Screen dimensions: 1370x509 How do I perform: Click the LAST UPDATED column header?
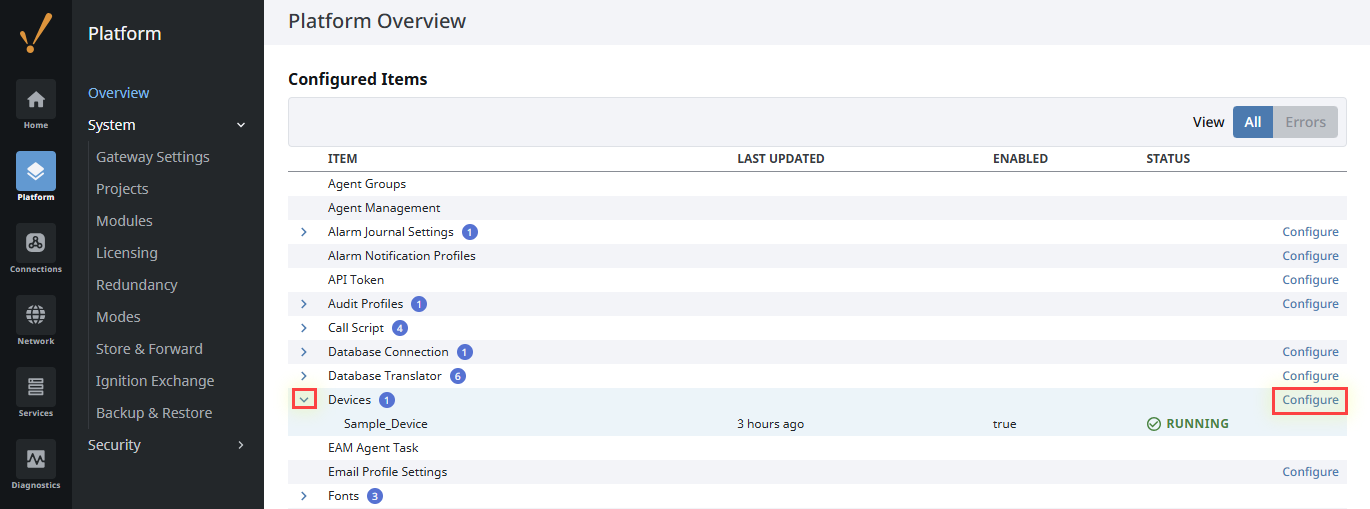781,159
